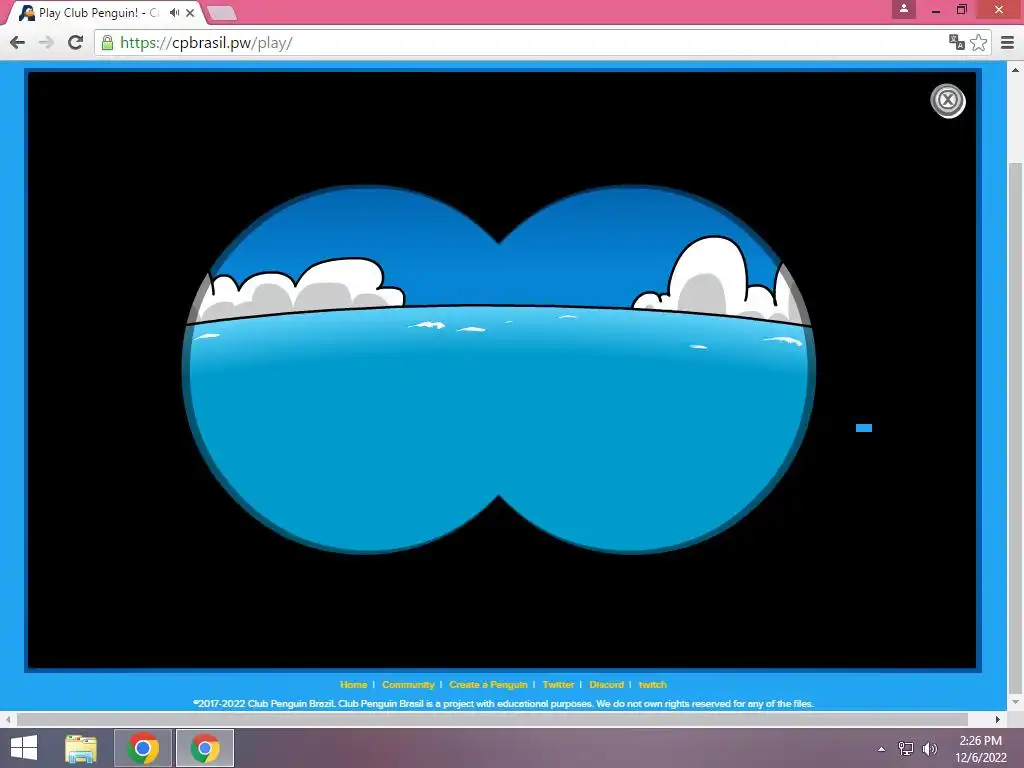The width and height of the screenshot is (1024, 768).
Task: Open the Create a Penguin link
Action: (488, 684)
